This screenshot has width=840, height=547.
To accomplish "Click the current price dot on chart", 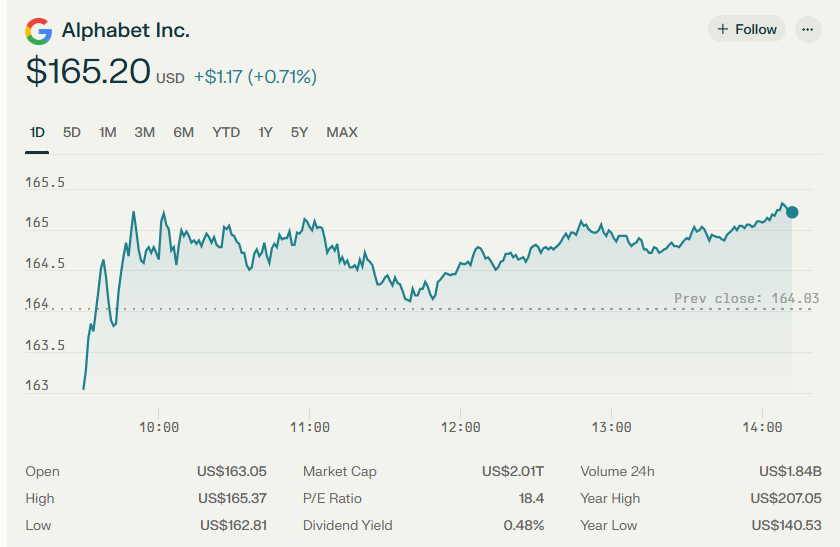I will pyautogui.click(x=792, y=213).
